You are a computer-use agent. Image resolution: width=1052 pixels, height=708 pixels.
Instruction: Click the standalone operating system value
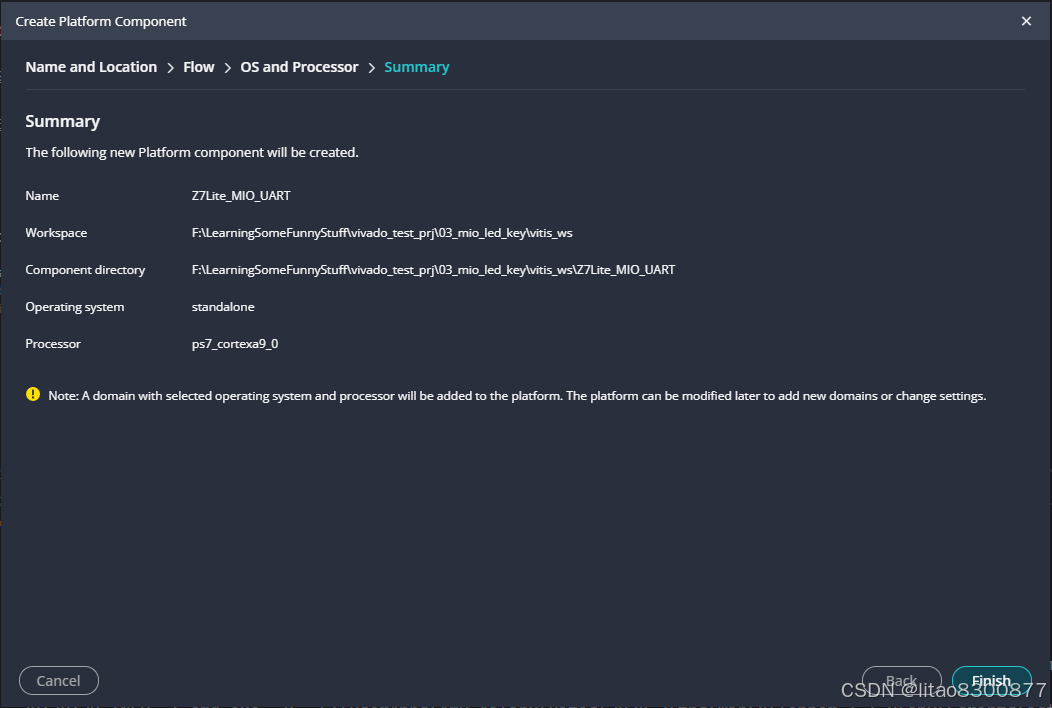(x=223, y=307)
